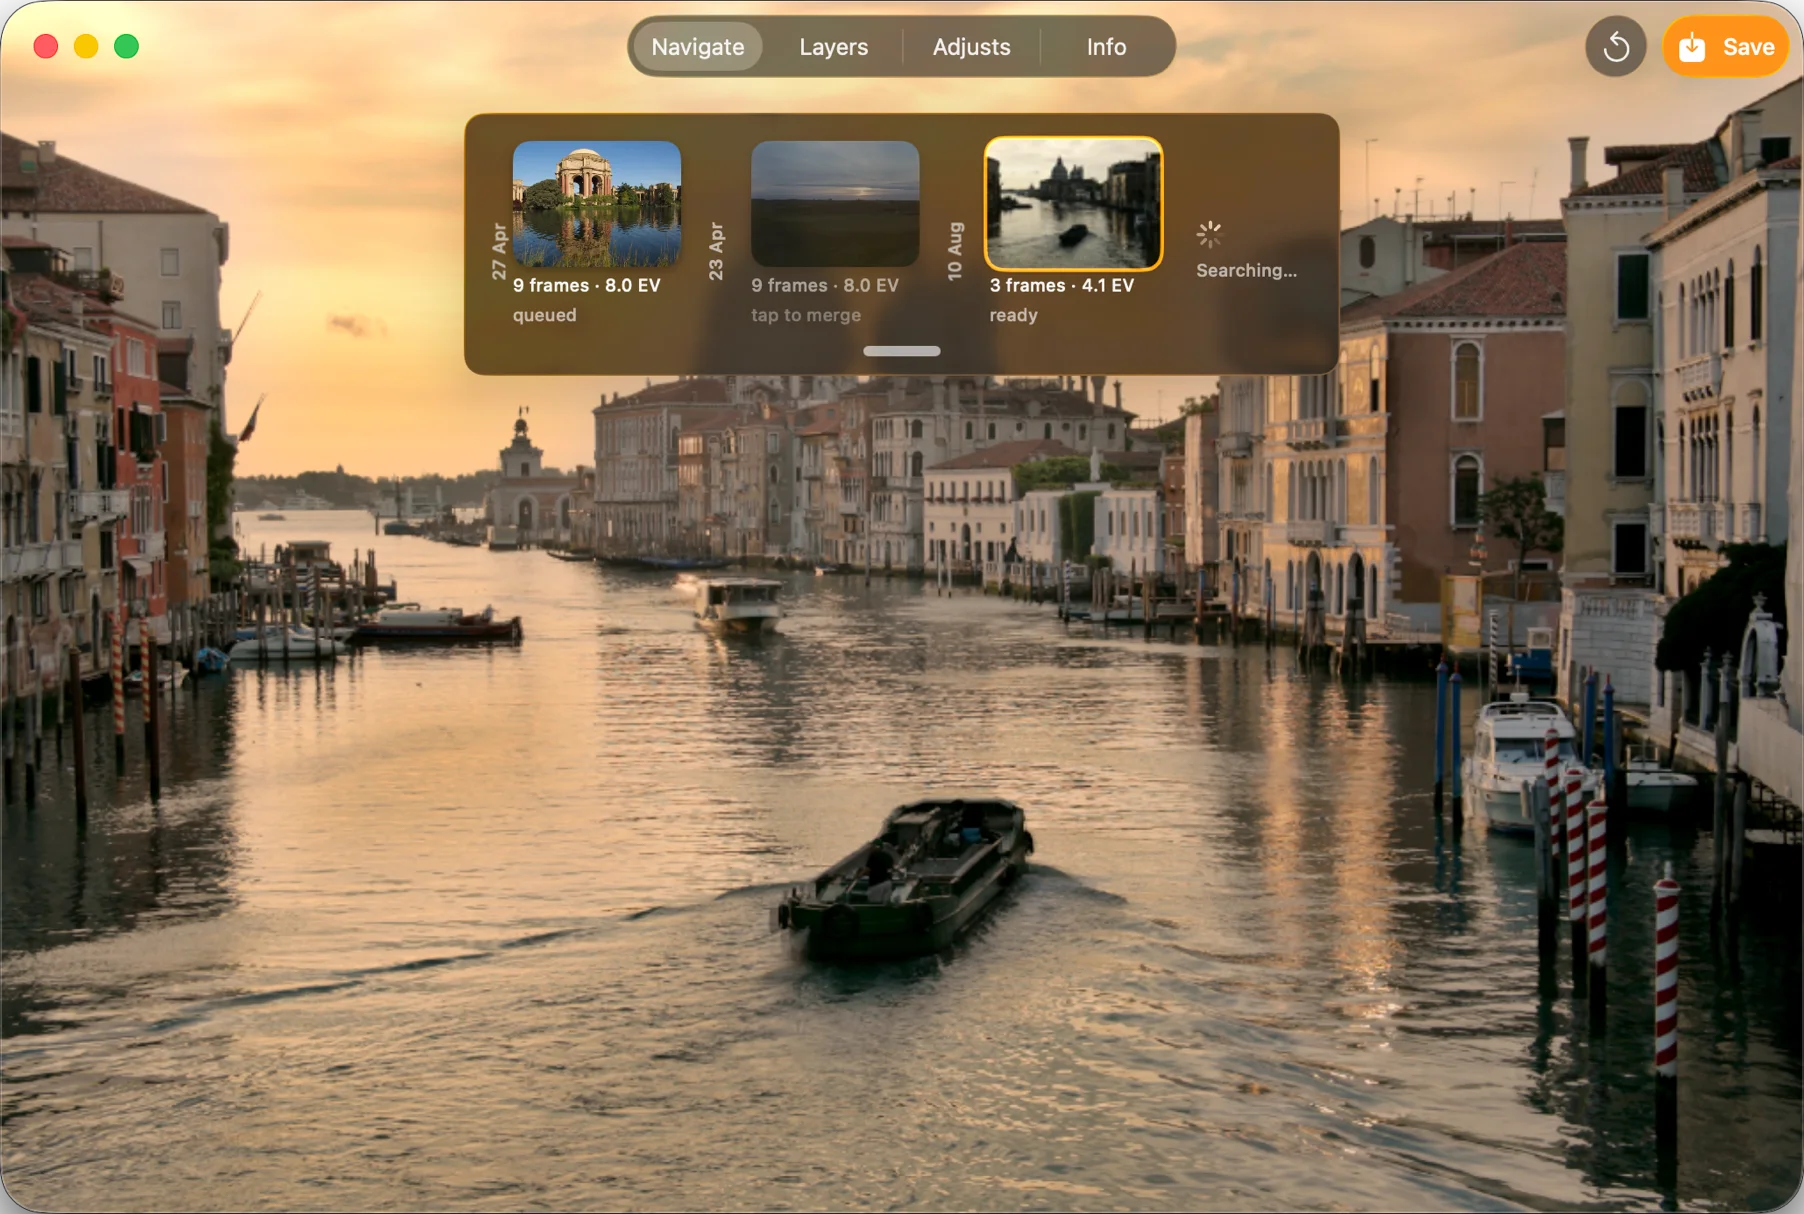Click the '10 Aug' date label
Viewport: 1804px width, 1214px height.
point(955,251)
